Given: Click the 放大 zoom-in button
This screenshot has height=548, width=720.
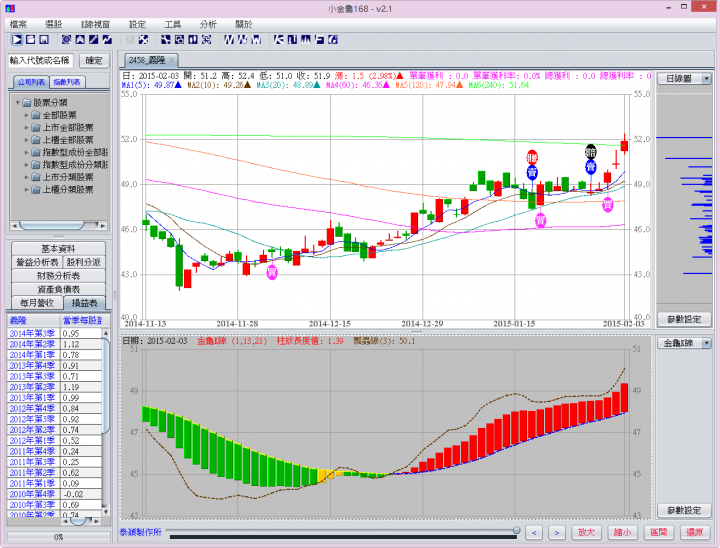Looking at the screenshot, I should (586, 532).
